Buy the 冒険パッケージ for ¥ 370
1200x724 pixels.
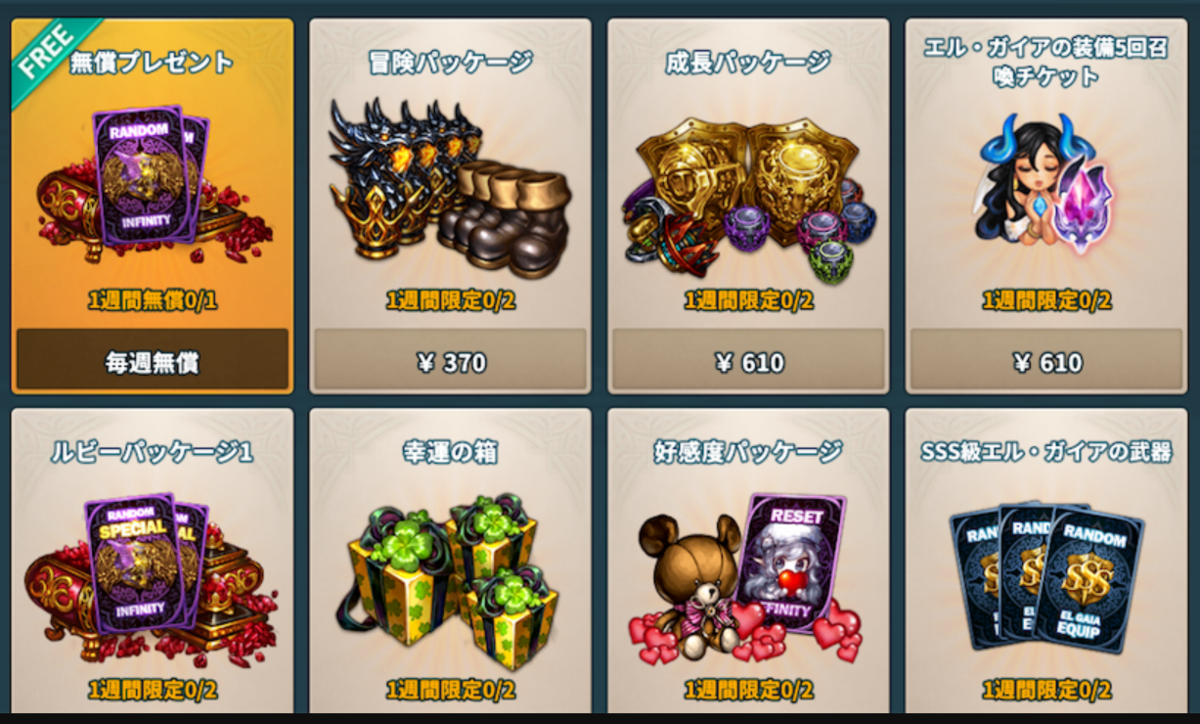(450, 361)
